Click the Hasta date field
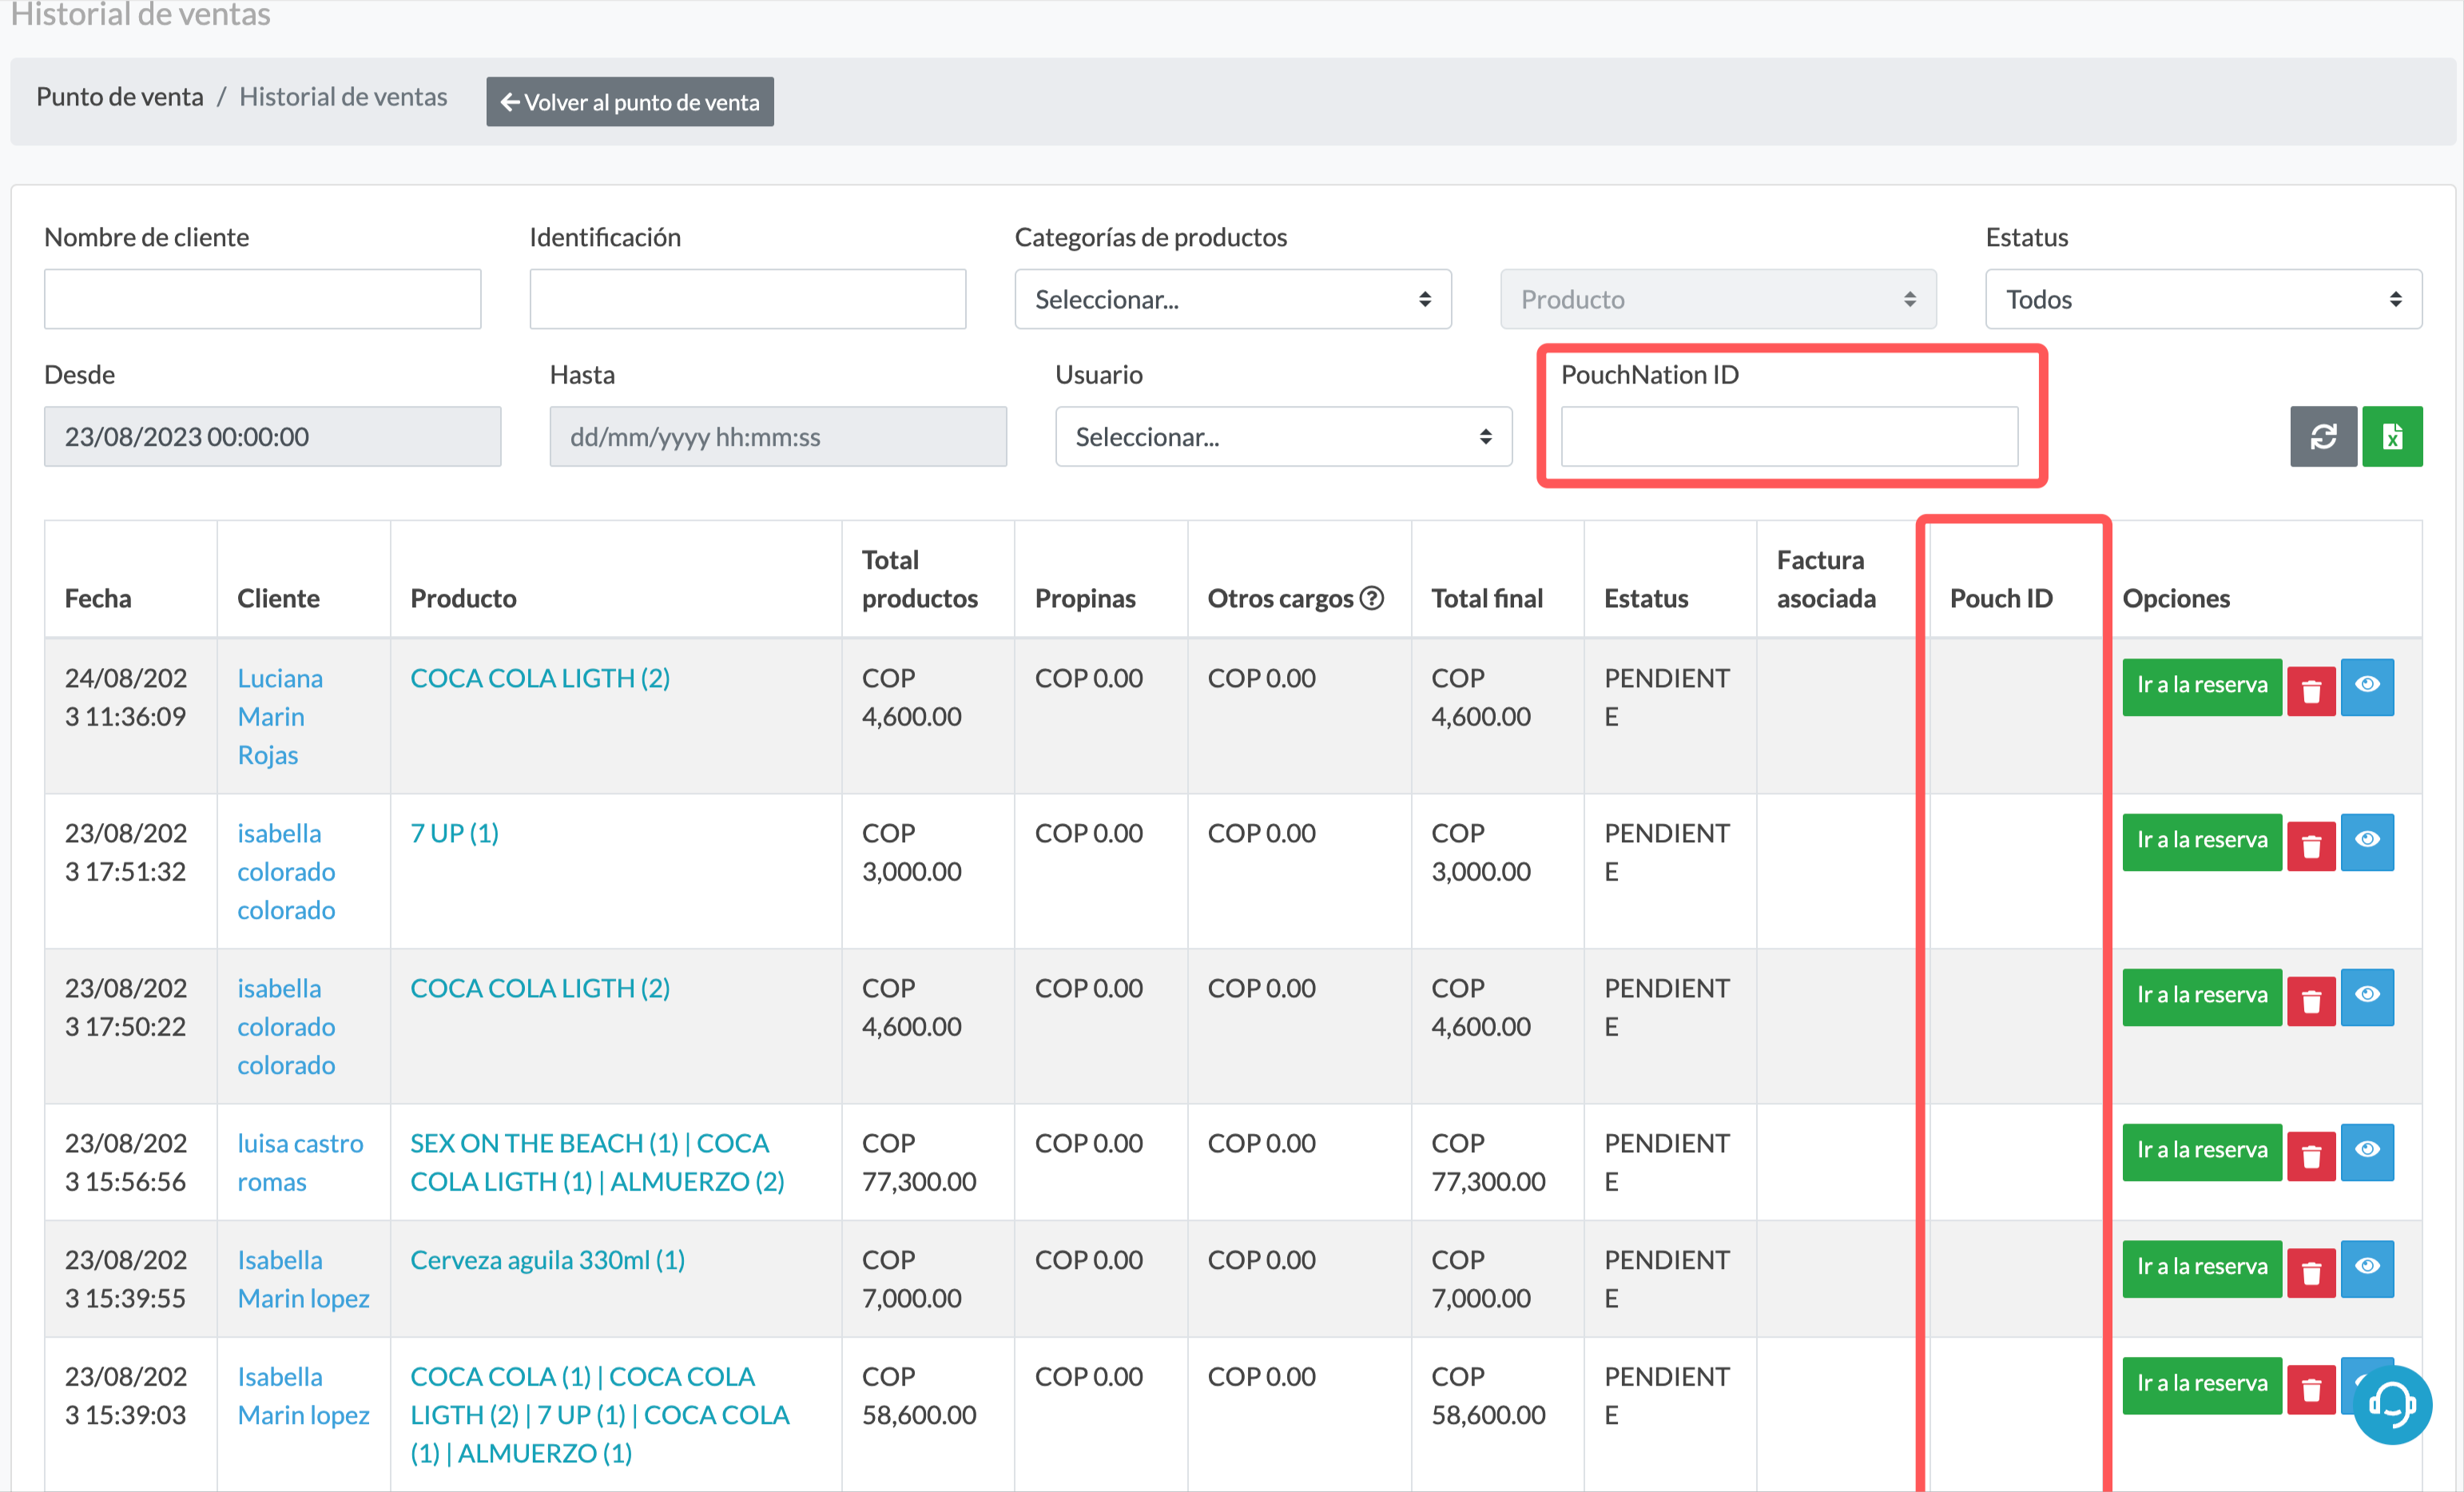2464x1492 pixels. pos(778,436)
